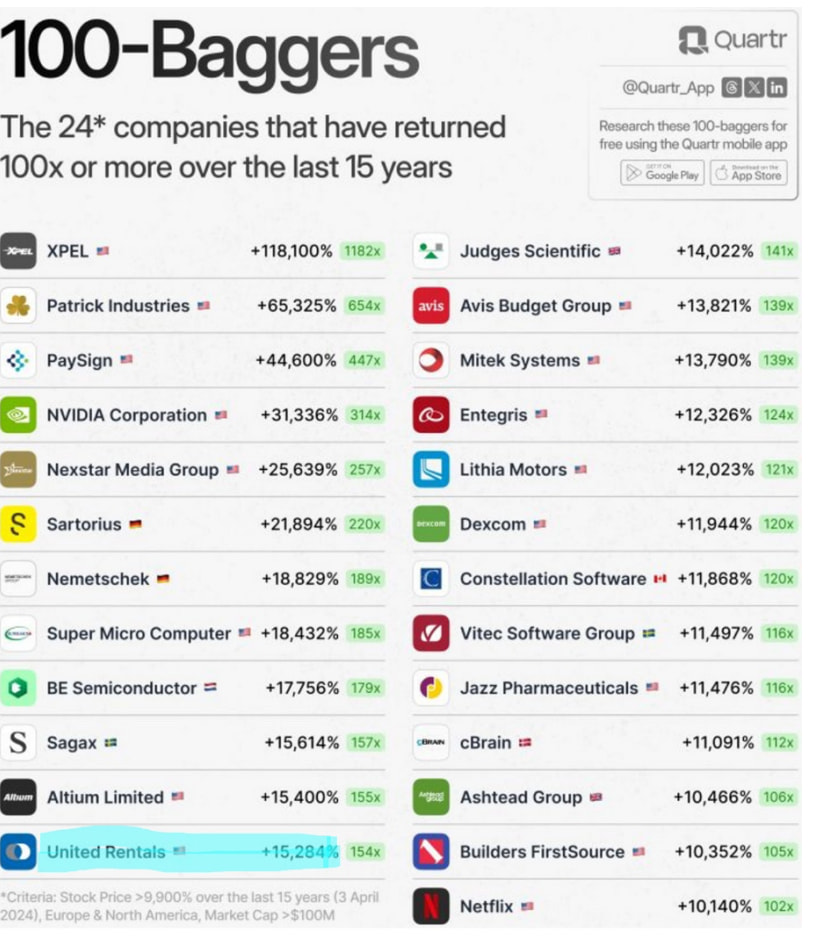
Task: Click the Netflix logo icon
Action: pos(431,906)
